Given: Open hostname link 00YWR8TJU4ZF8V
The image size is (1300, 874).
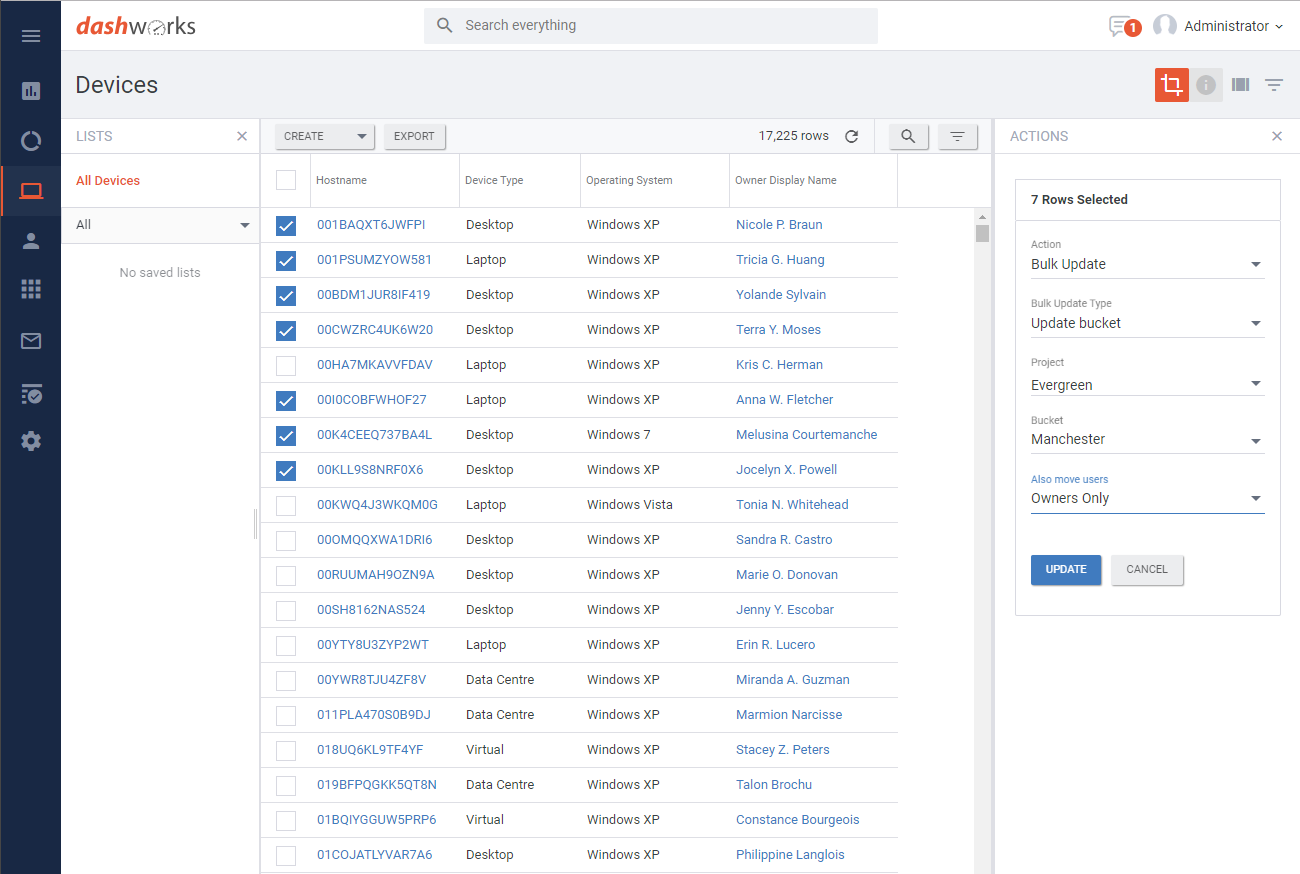Looking at the screenshot, I should click(x=371, y=680).
